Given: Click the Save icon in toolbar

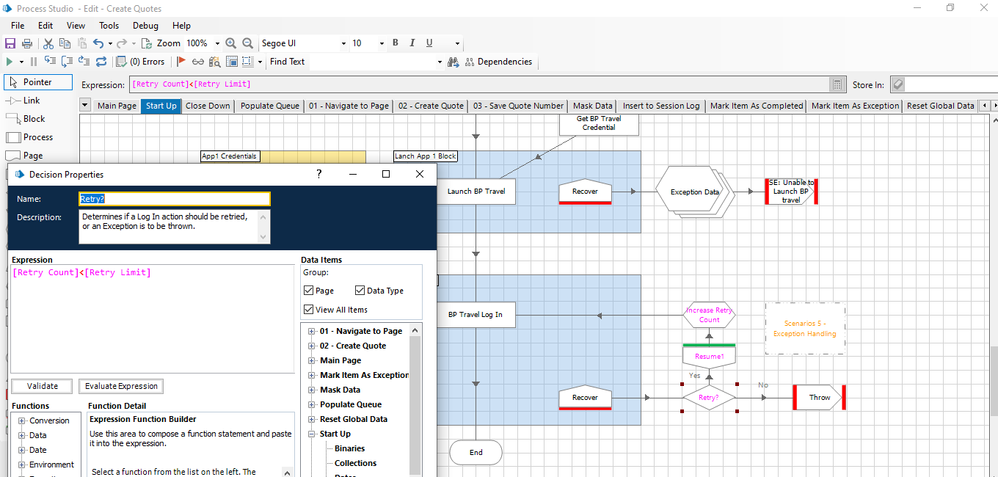Looking at the screenshot, I should point(10,44).
